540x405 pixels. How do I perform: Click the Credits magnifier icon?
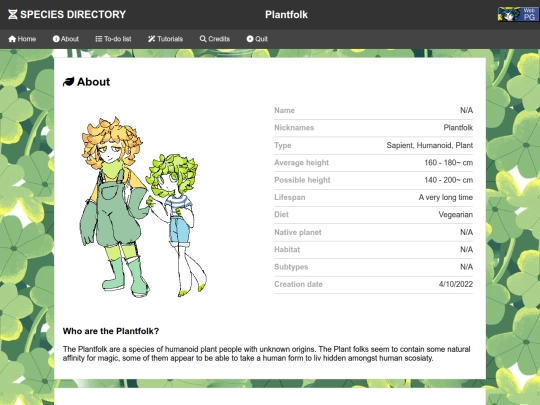[203, 39]
